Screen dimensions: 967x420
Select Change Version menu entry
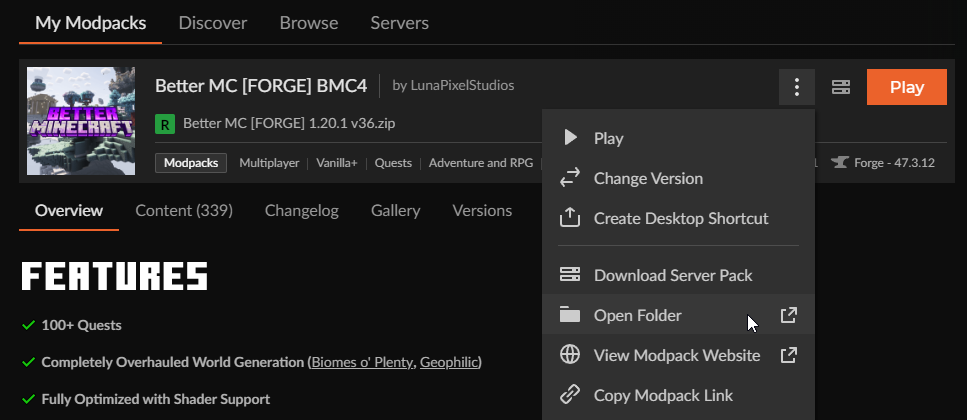point(678,178)
